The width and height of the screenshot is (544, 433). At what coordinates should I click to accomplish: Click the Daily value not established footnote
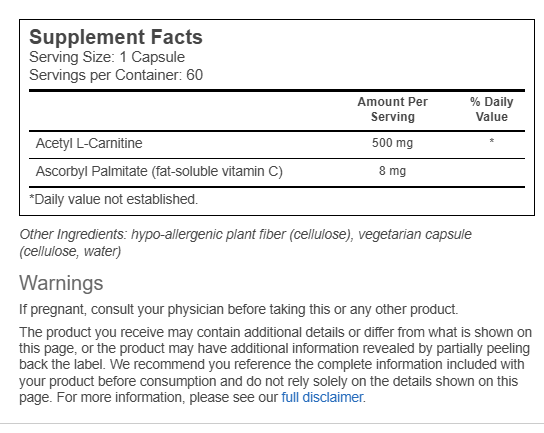tap(114, 199)
